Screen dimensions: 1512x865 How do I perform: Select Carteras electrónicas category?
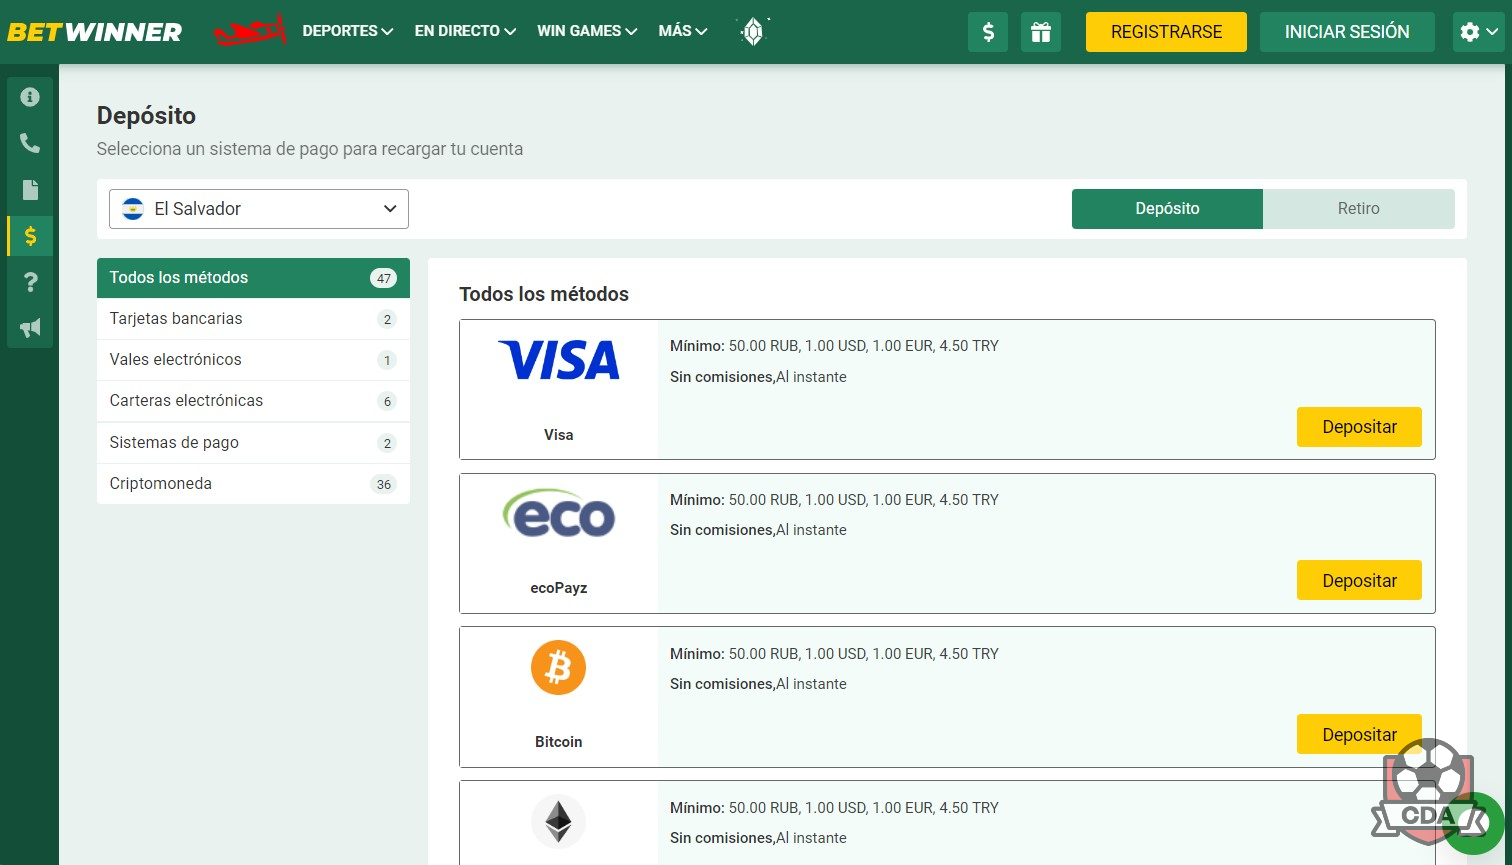pyautogui.click(x=253, y=401)
